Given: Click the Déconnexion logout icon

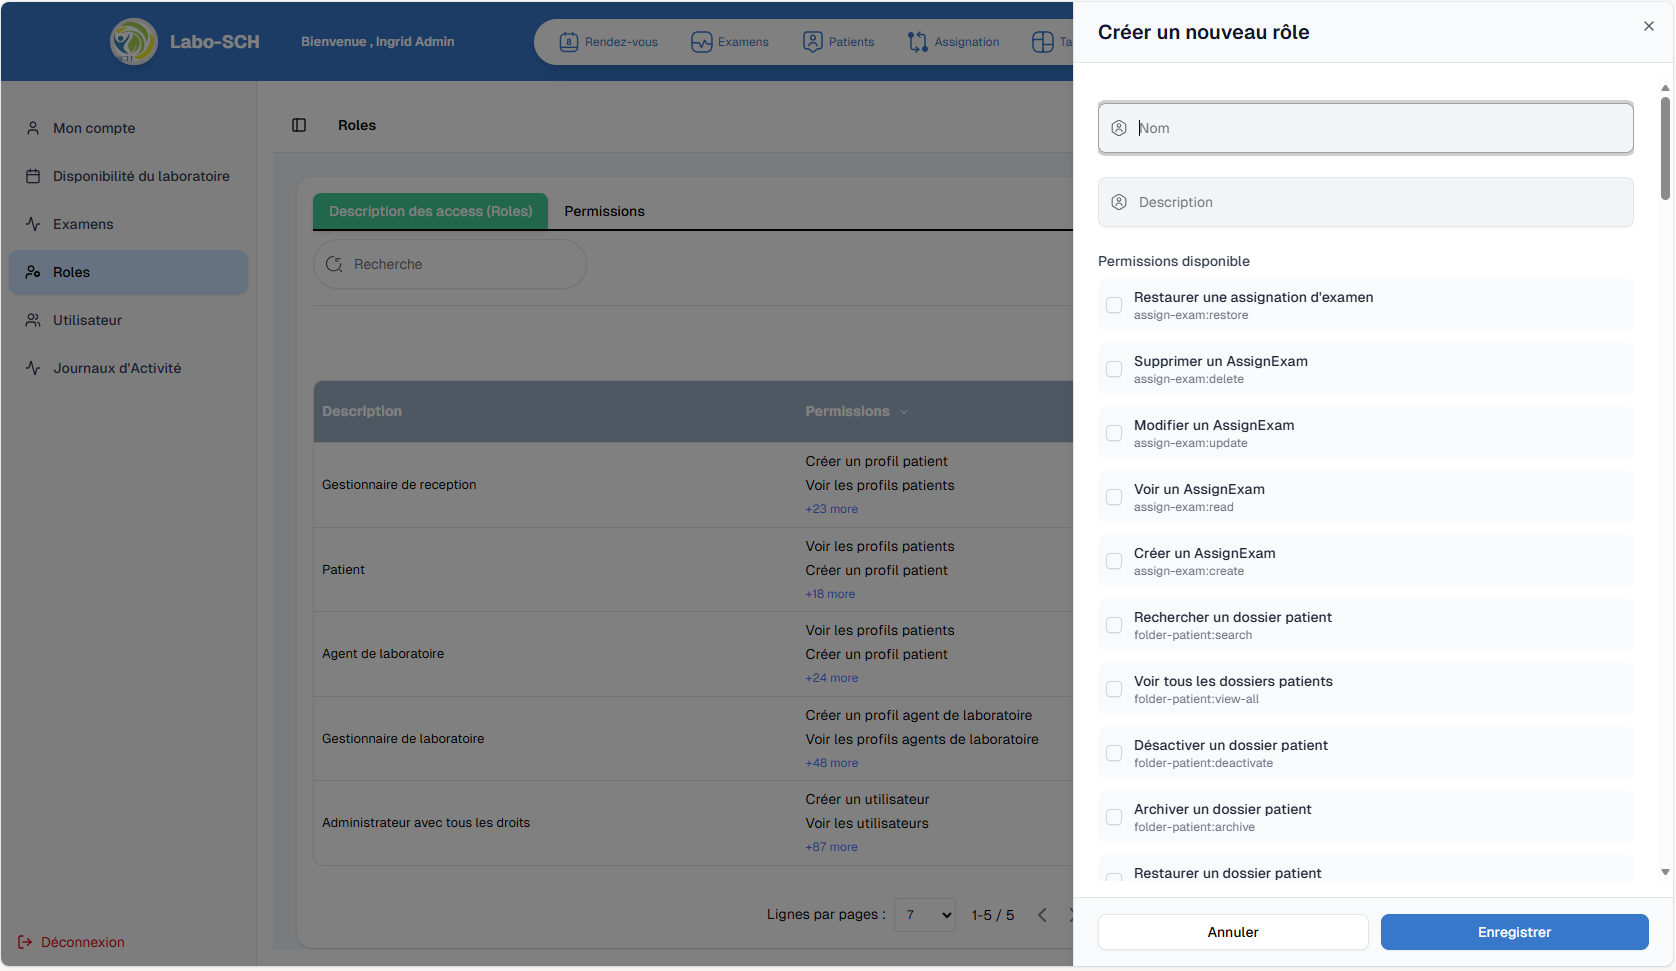Looking at the screenshot, I should point(25,942).
